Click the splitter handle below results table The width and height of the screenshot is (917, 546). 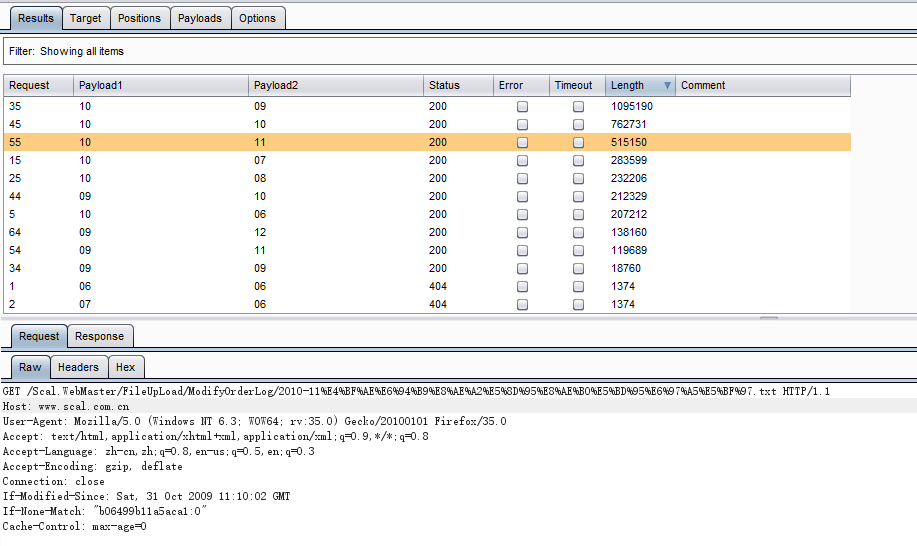point(769,319)
